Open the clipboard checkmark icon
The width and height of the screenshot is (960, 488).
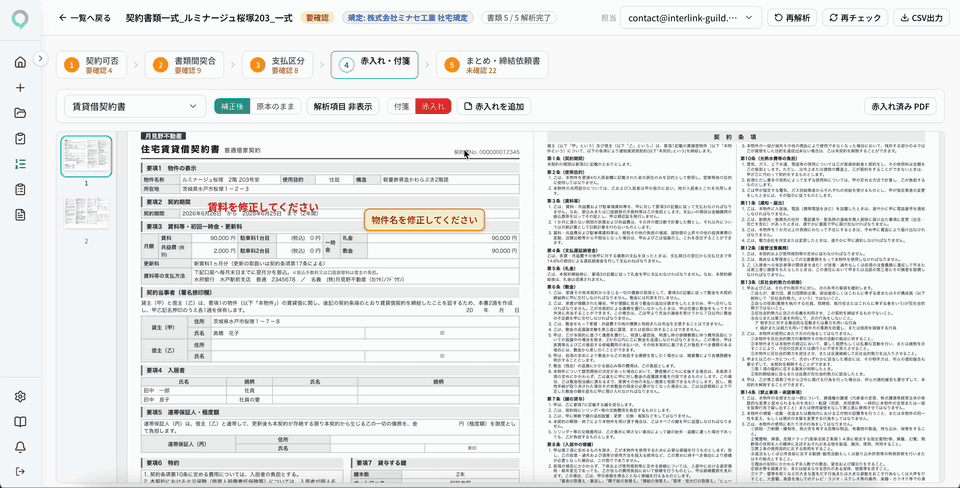pyautogui.click(x=20, y=138)
